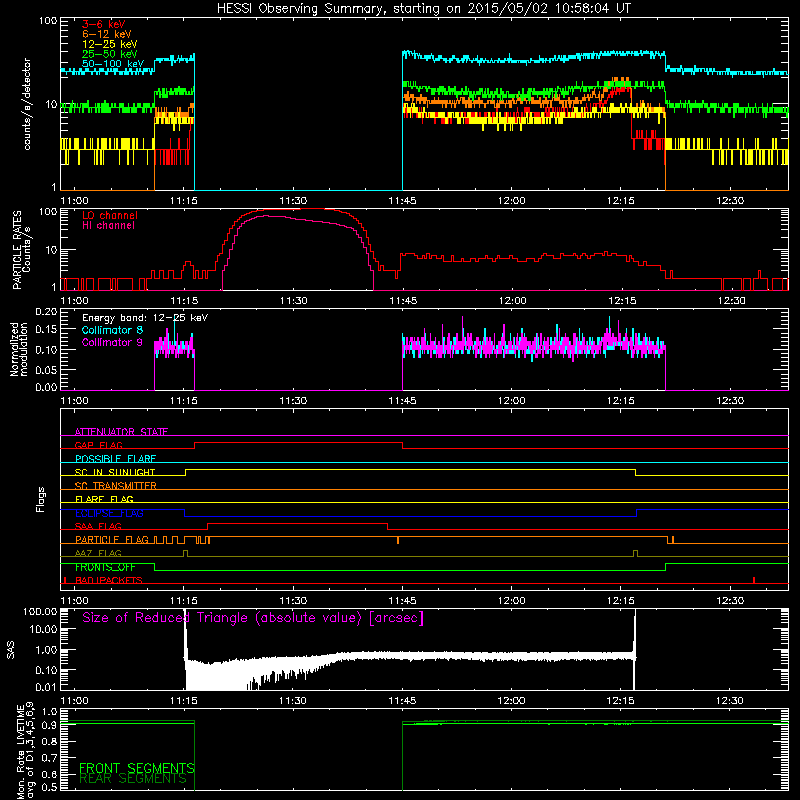Click the HI channel legend label
Image resolution: width=800 pixels, height=800 pixels.
[109, 226]
